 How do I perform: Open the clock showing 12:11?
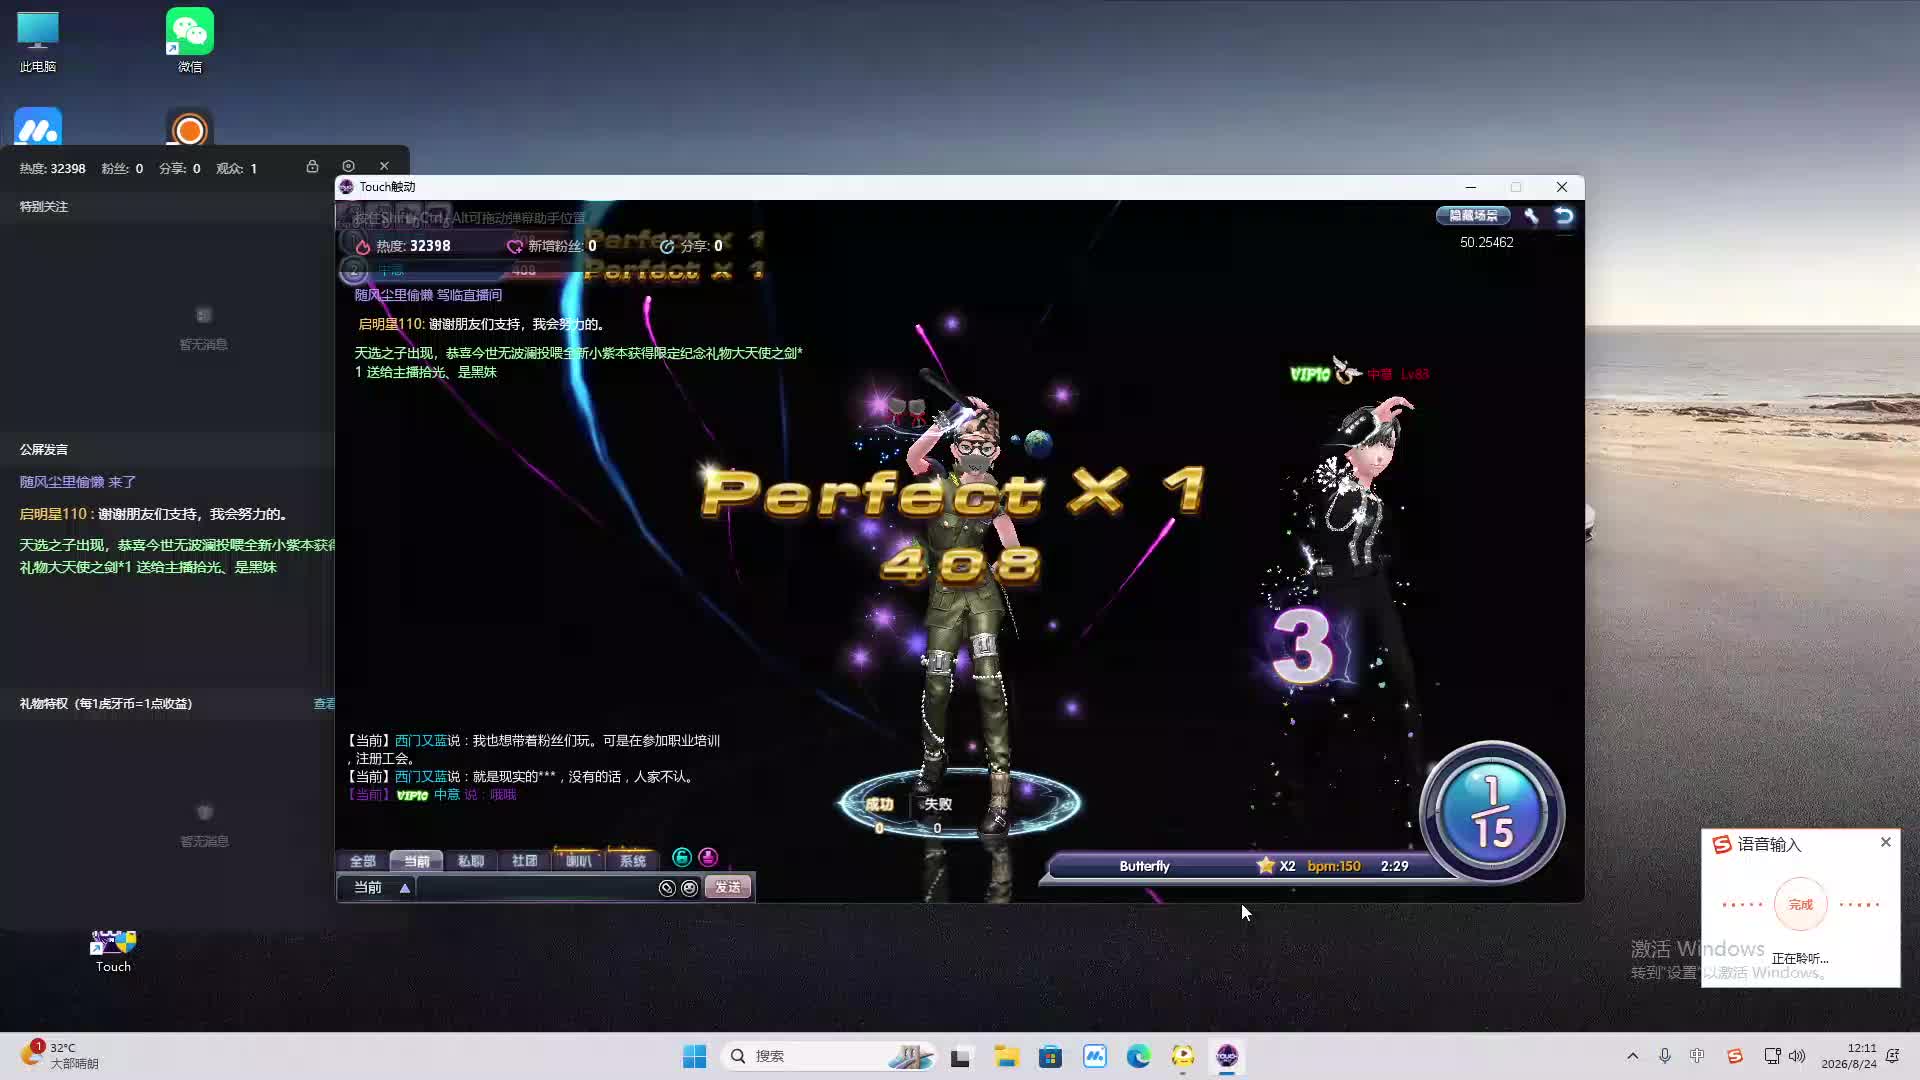click(1849, 1056)
